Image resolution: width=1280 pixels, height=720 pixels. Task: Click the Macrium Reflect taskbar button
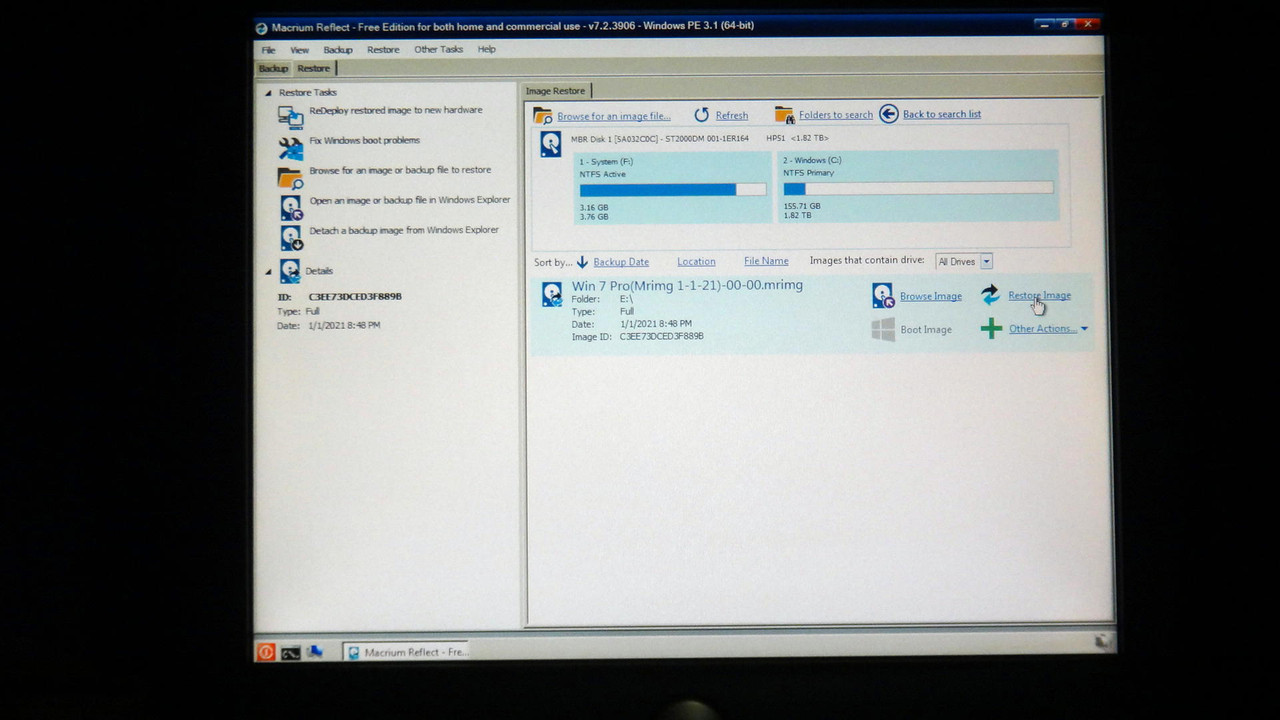point(407,652)
